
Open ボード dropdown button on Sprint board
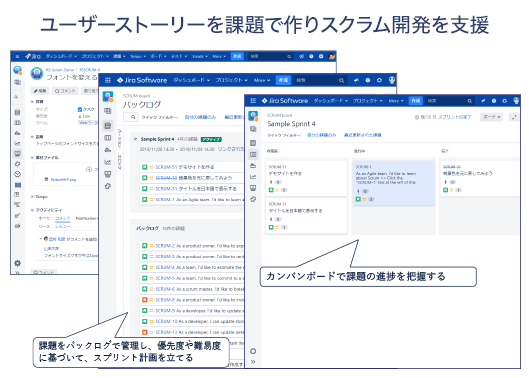point(491,117)
